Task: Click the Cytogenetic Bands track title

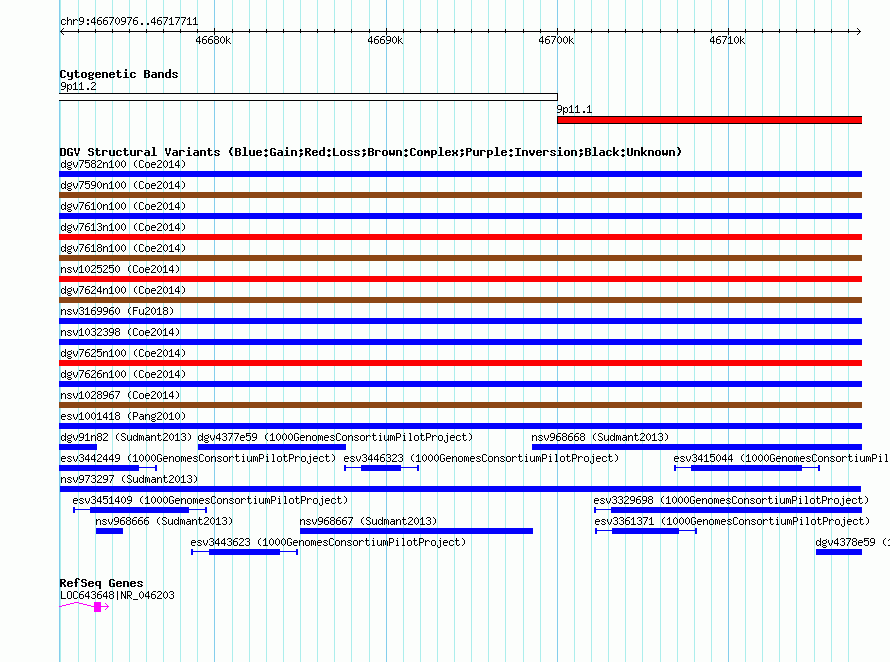Action: (119, 74)
